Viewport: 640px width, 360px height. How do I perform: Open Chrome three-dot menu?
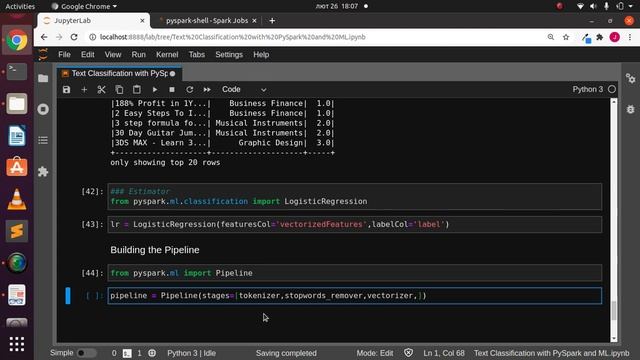(x=630, y=37)
